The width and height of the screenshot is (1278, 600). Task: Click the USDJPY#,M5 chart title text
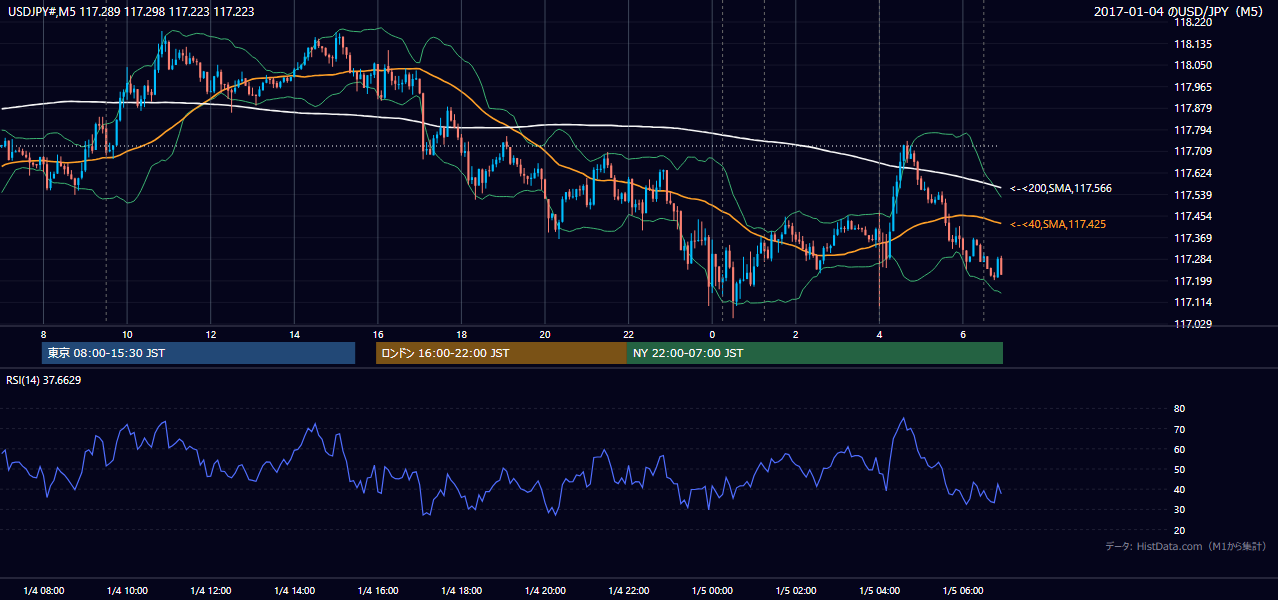click(x=130, y=11)
